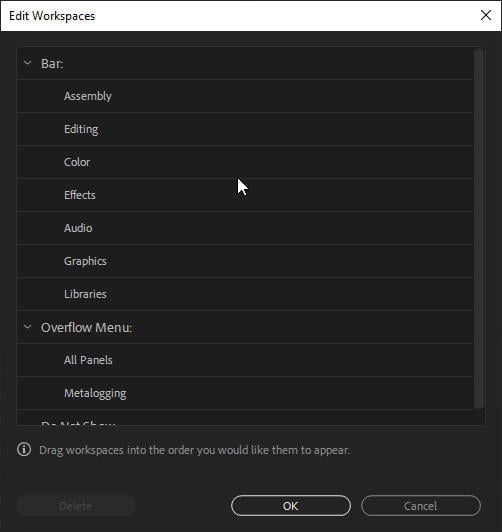Click the Cancel button
Image resolution: width=502 pixels, height=532 pixels.
tap(421, 506)
